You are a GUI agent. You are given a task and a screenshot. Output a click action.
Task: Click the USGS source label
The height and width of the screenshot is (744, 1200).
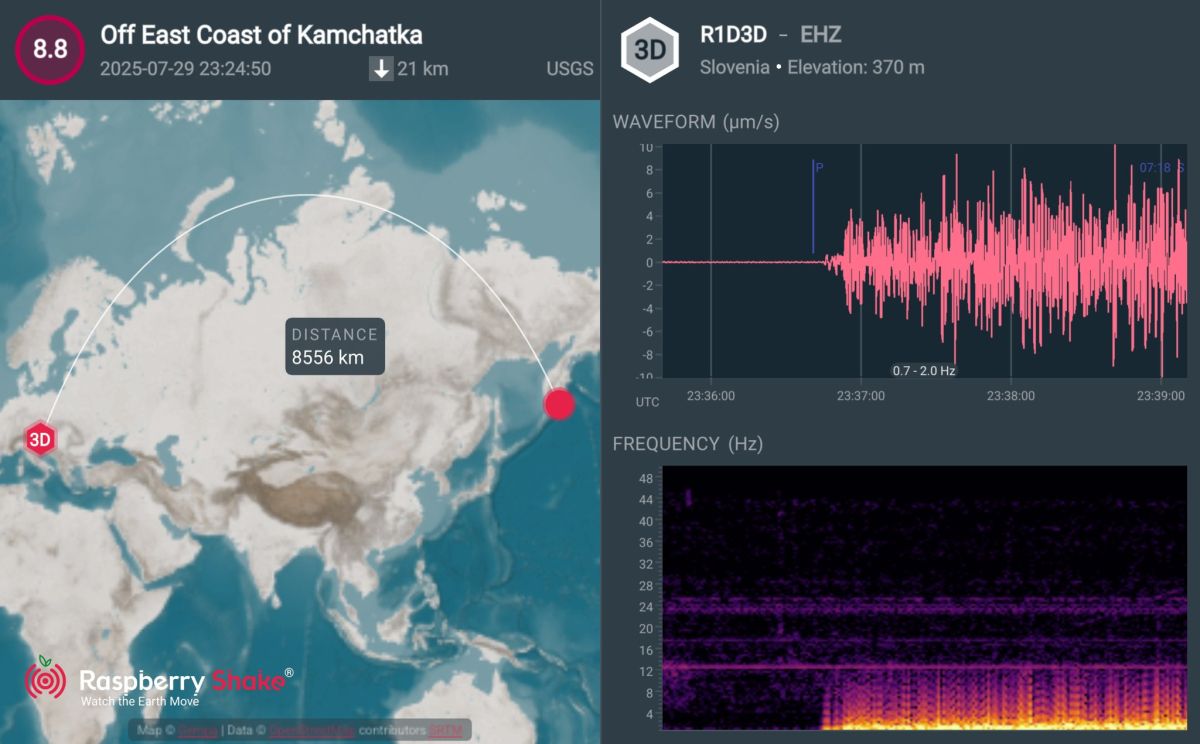(x=570, y=69)
